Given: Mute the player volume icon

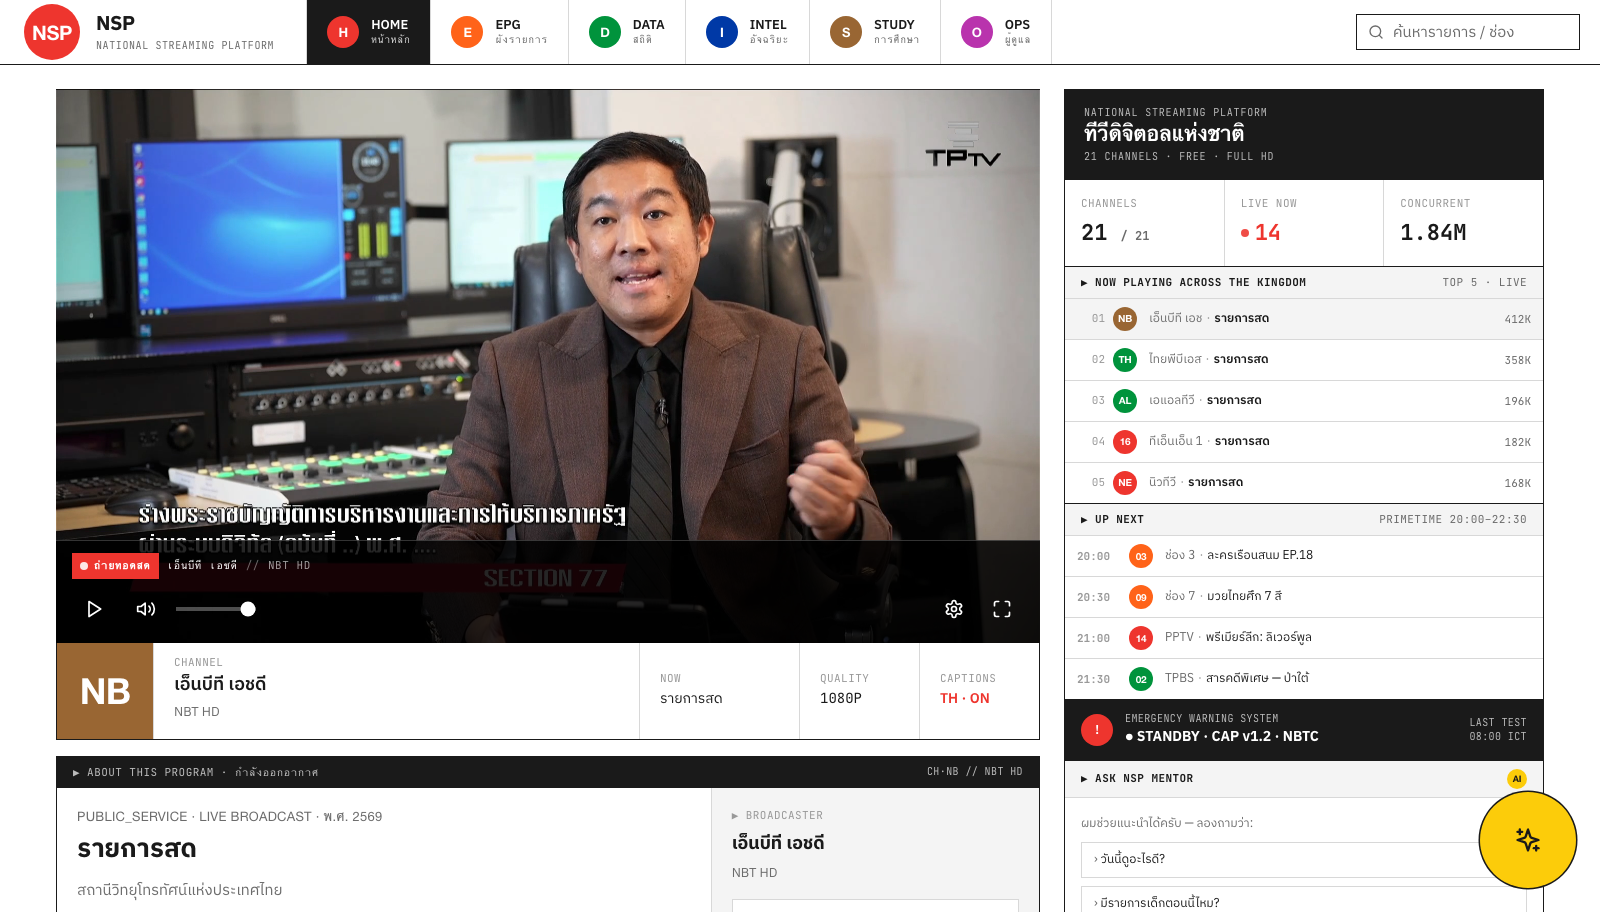Looking at the screenshot, I should pyautogui.click(x=146, y=609).
